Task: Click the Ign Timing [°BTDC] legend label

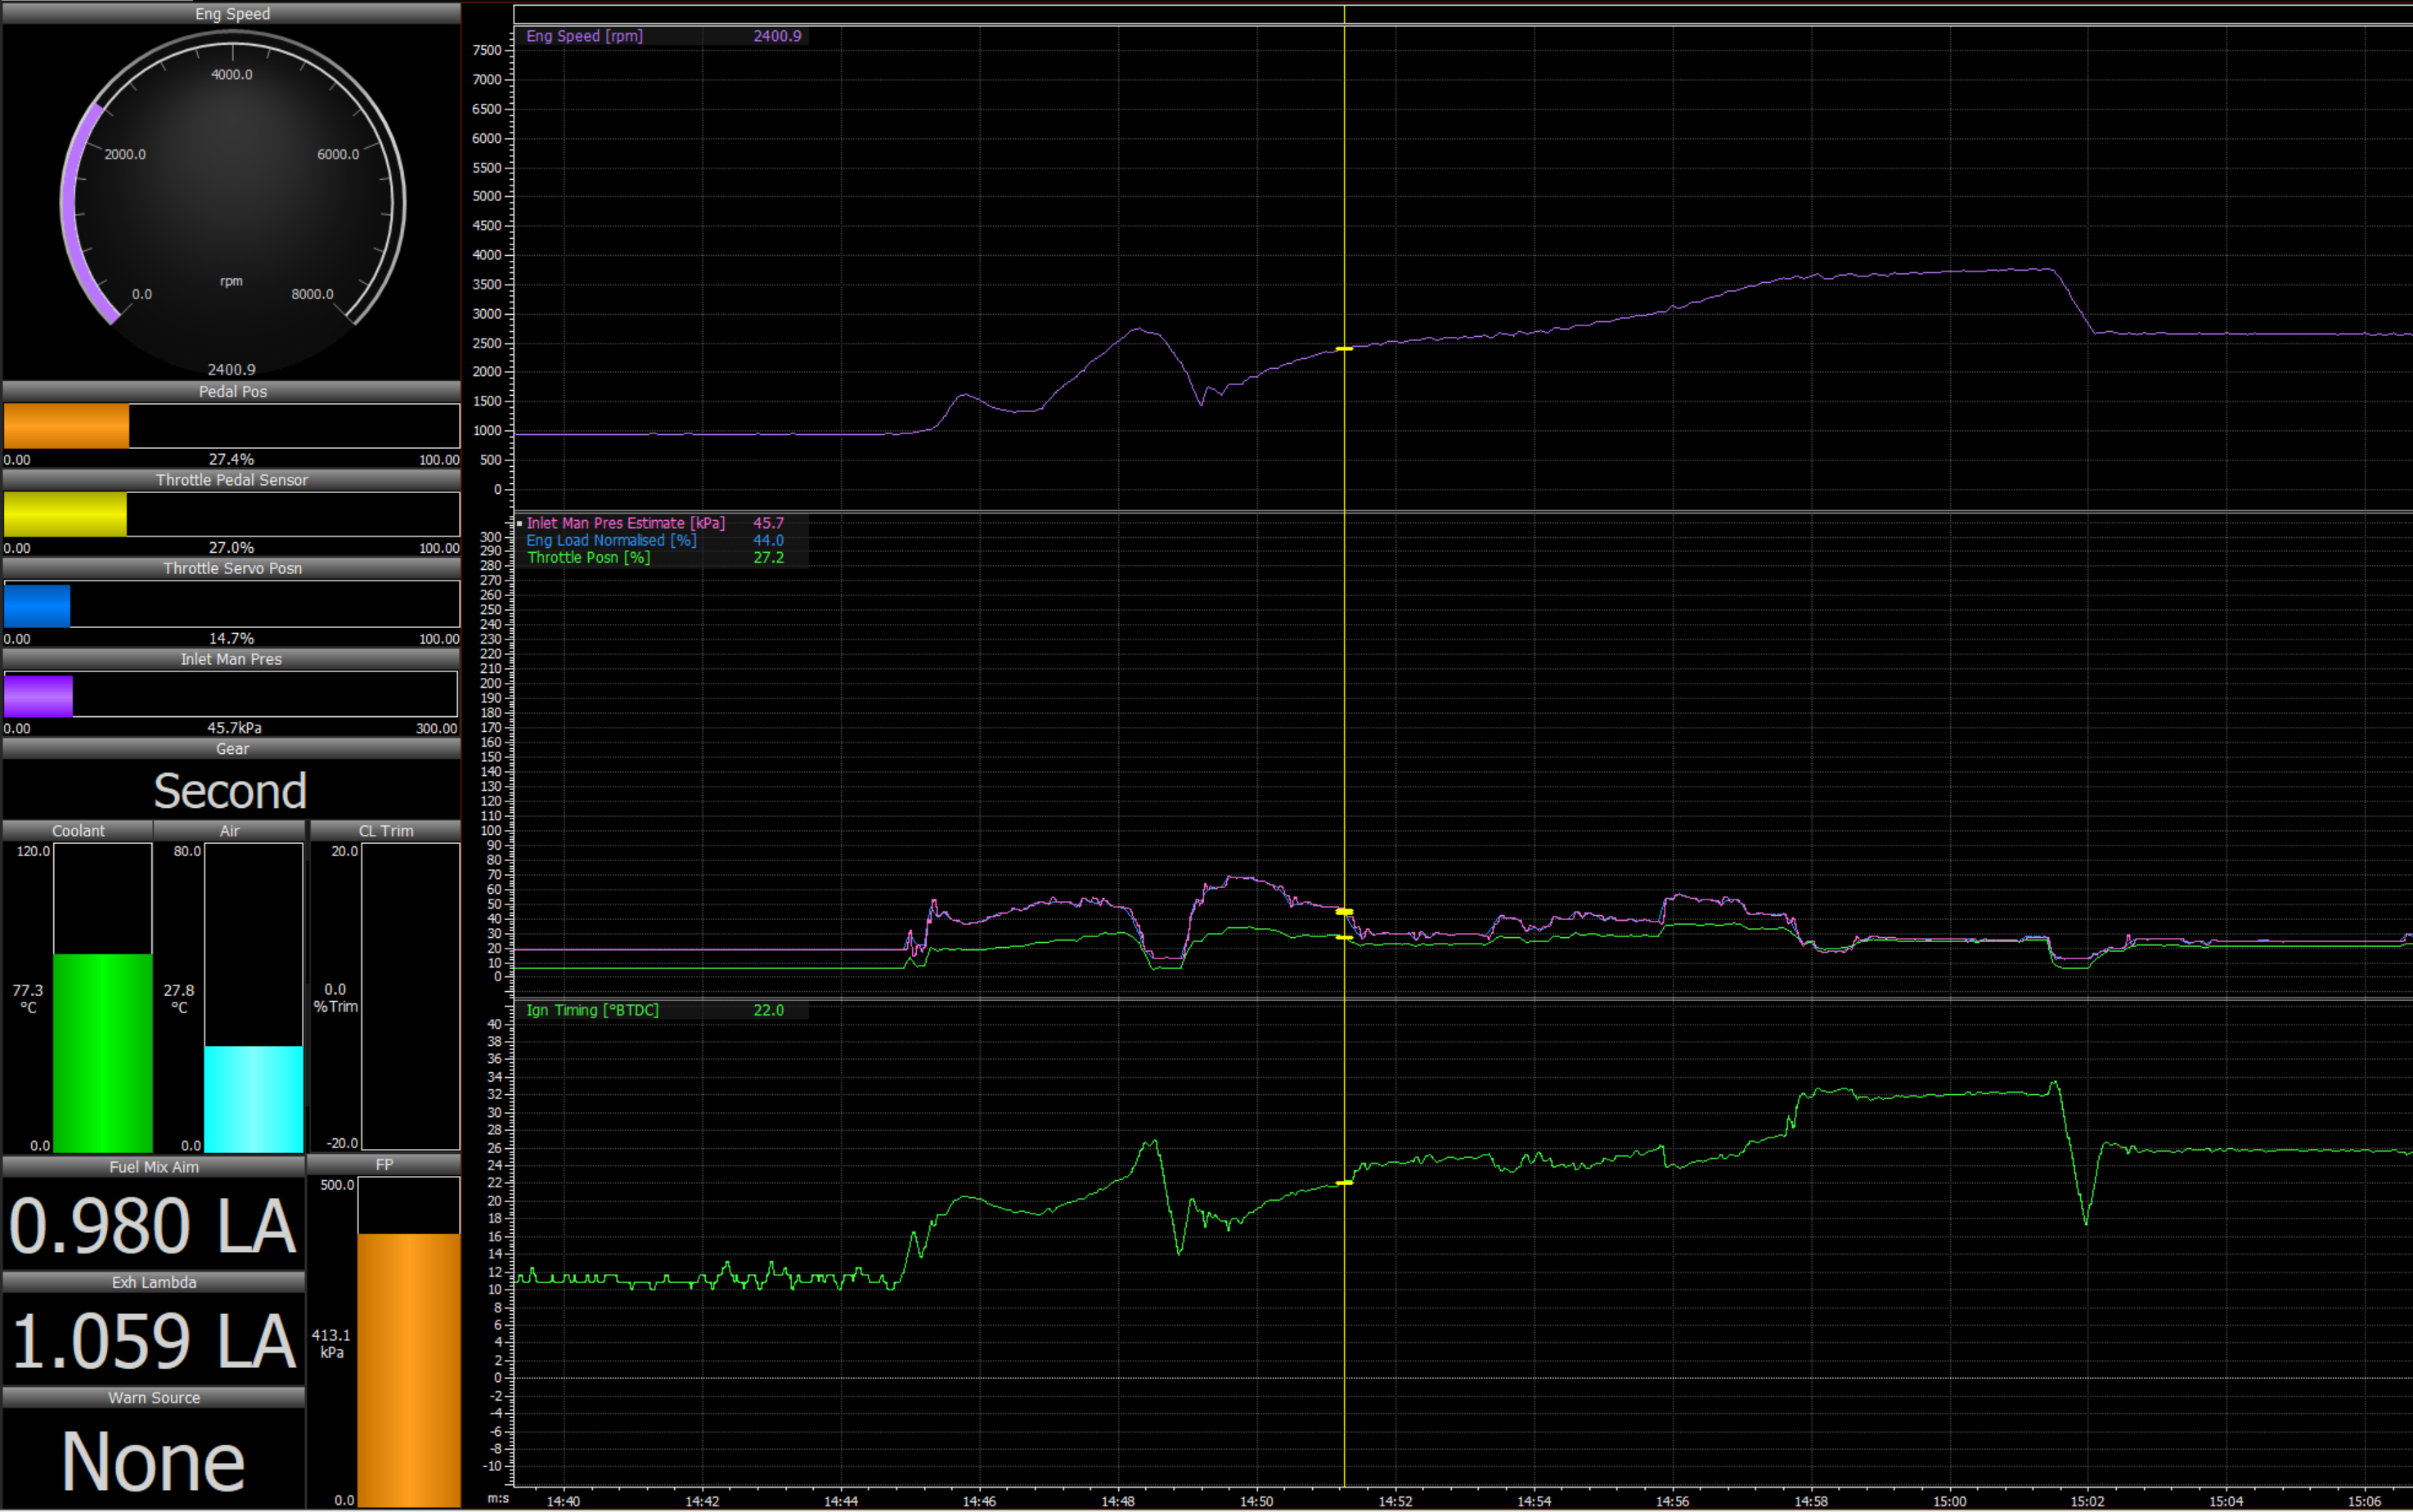Action: [592, 1010]
